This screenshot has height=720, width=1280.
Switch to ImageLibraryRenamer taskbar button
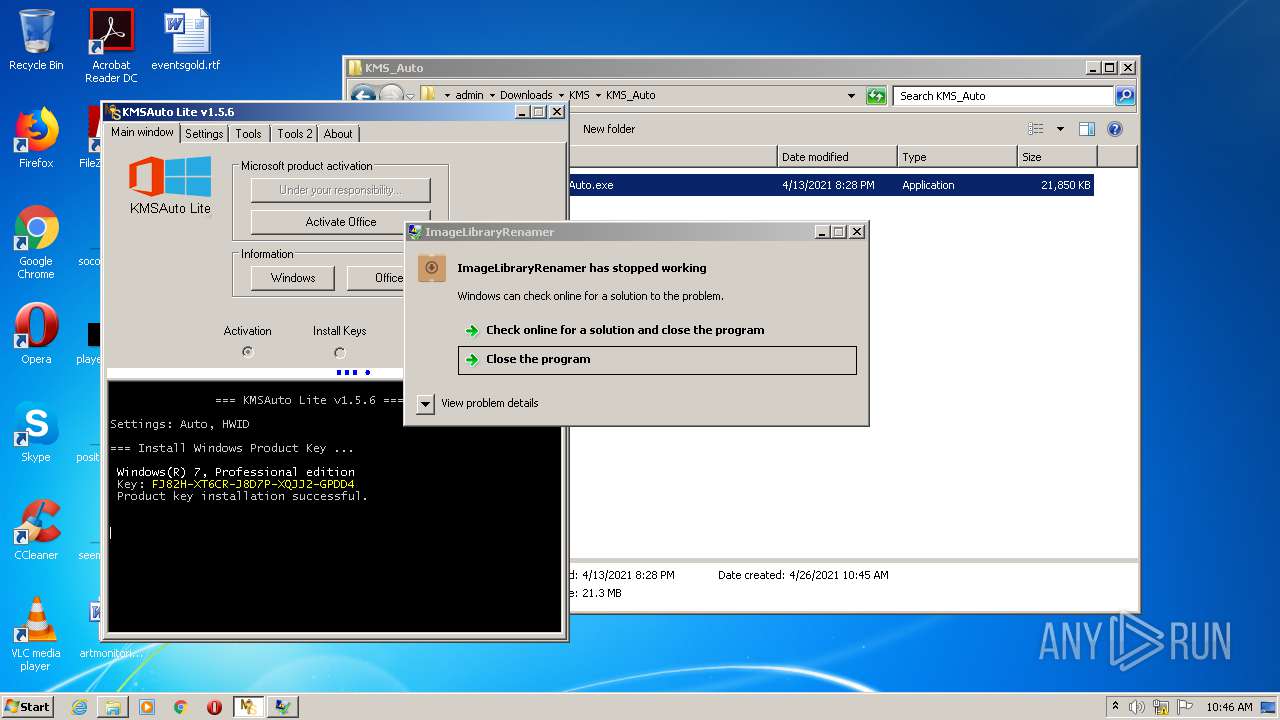pyautogui.click(x=283, y=707)
